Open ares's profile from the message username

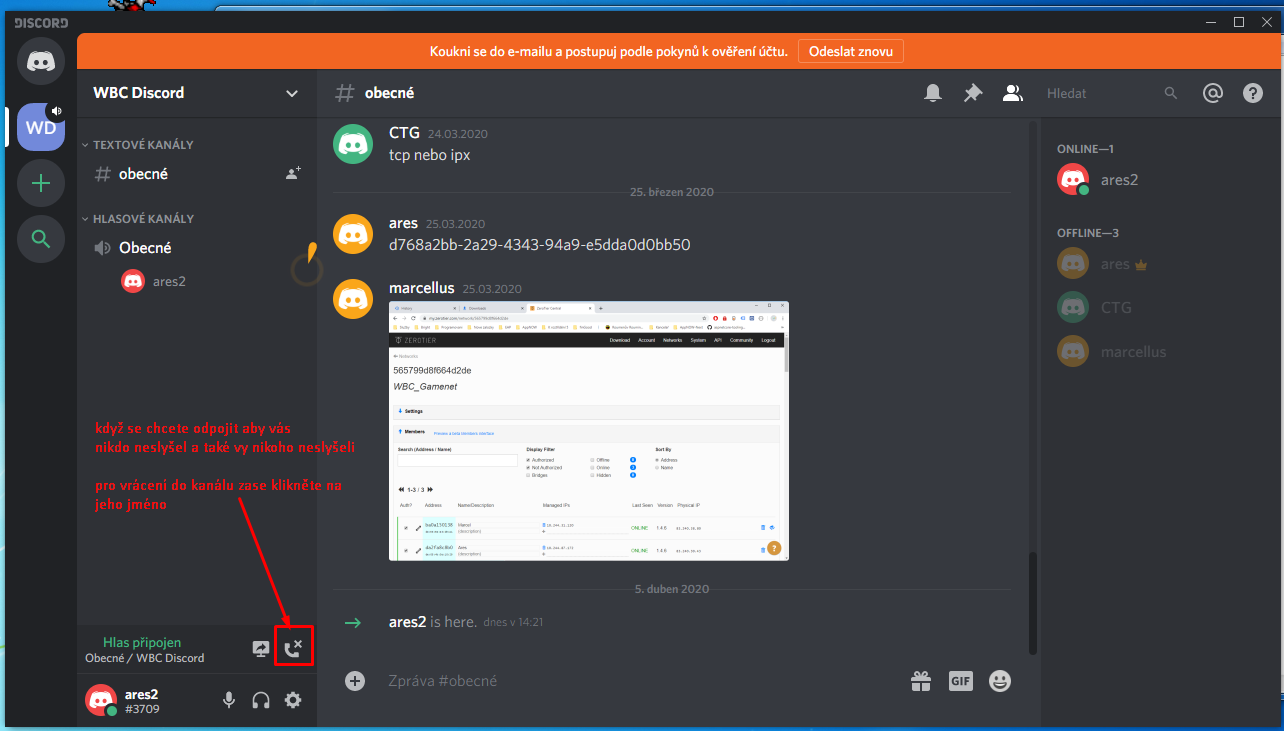pyautogui.click(x=403, y=224)
